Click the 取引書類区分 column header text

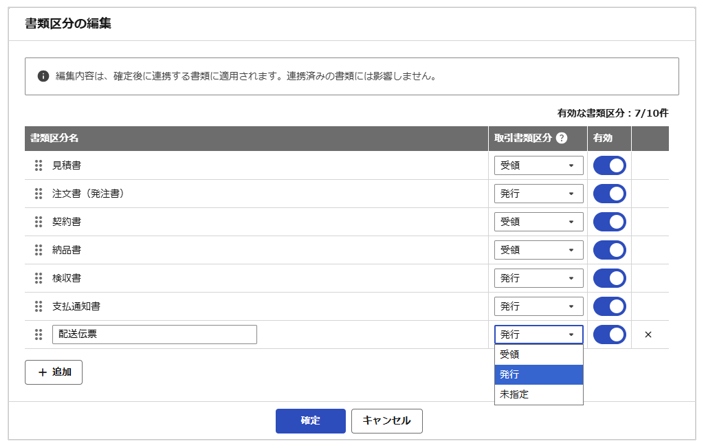(x=523, y=138)
